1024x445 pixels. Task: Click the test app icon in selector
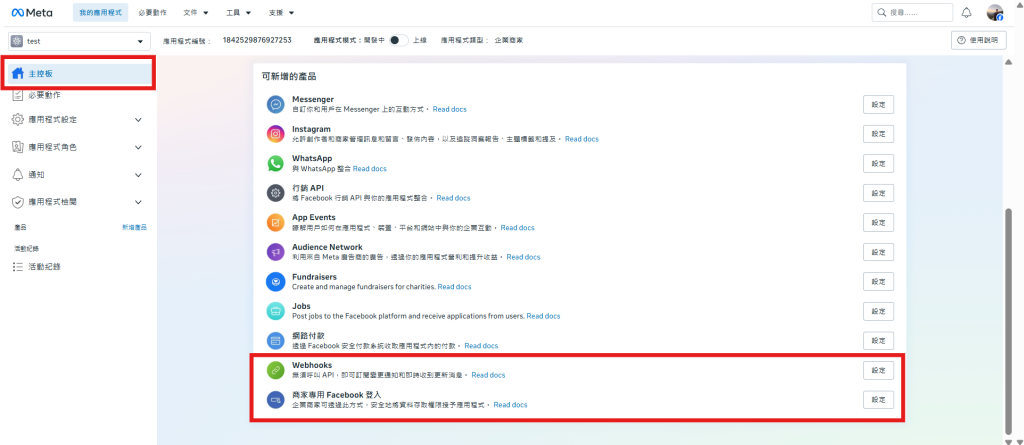coord(17,41)
